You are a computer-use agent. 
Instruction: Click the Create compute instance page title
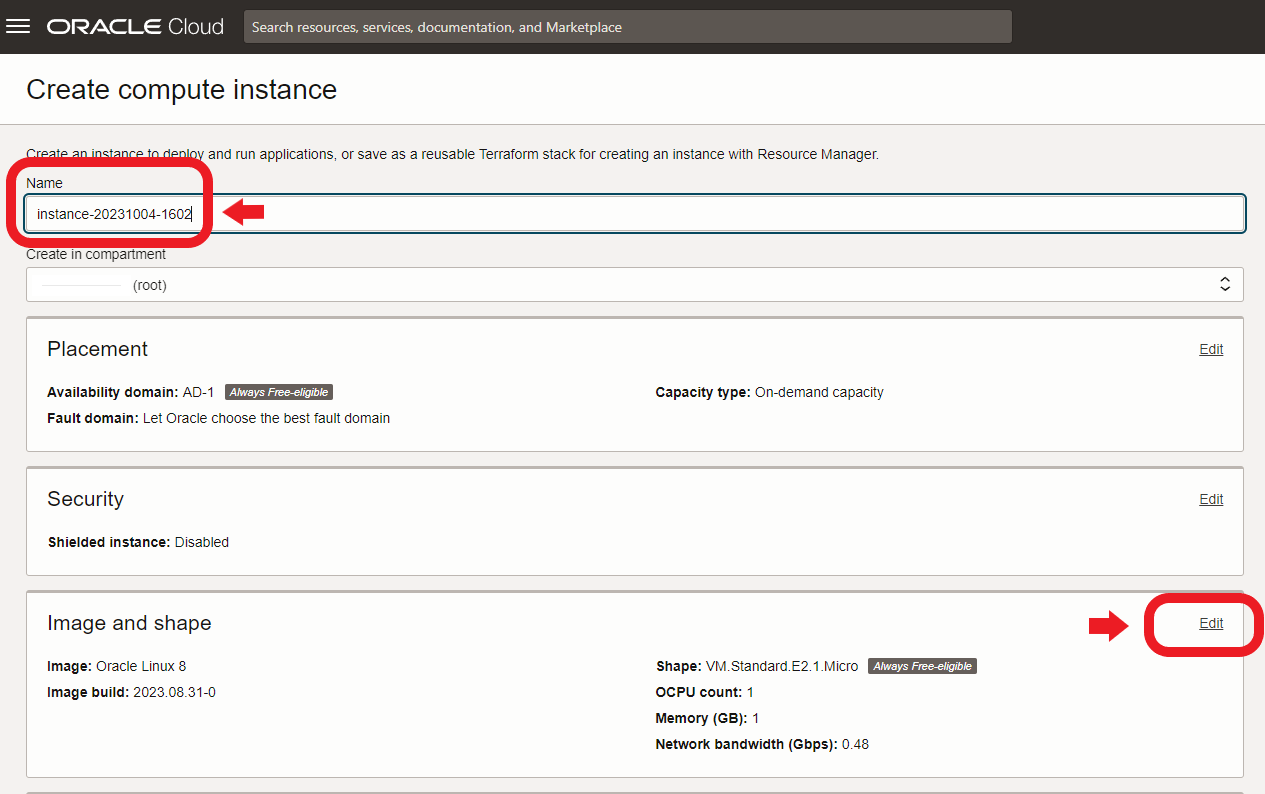pos(181,90)
